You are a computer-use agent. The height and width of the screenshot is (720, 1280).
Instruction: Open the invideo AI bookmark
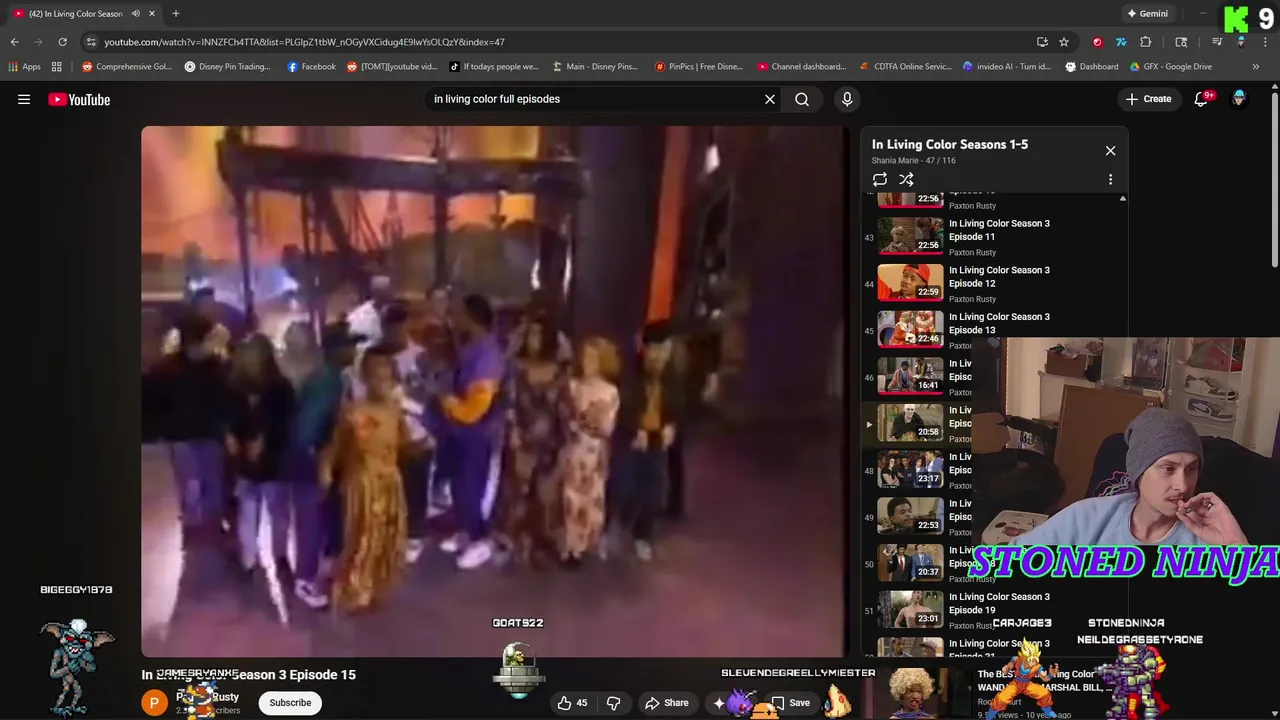click(1007, 67)
